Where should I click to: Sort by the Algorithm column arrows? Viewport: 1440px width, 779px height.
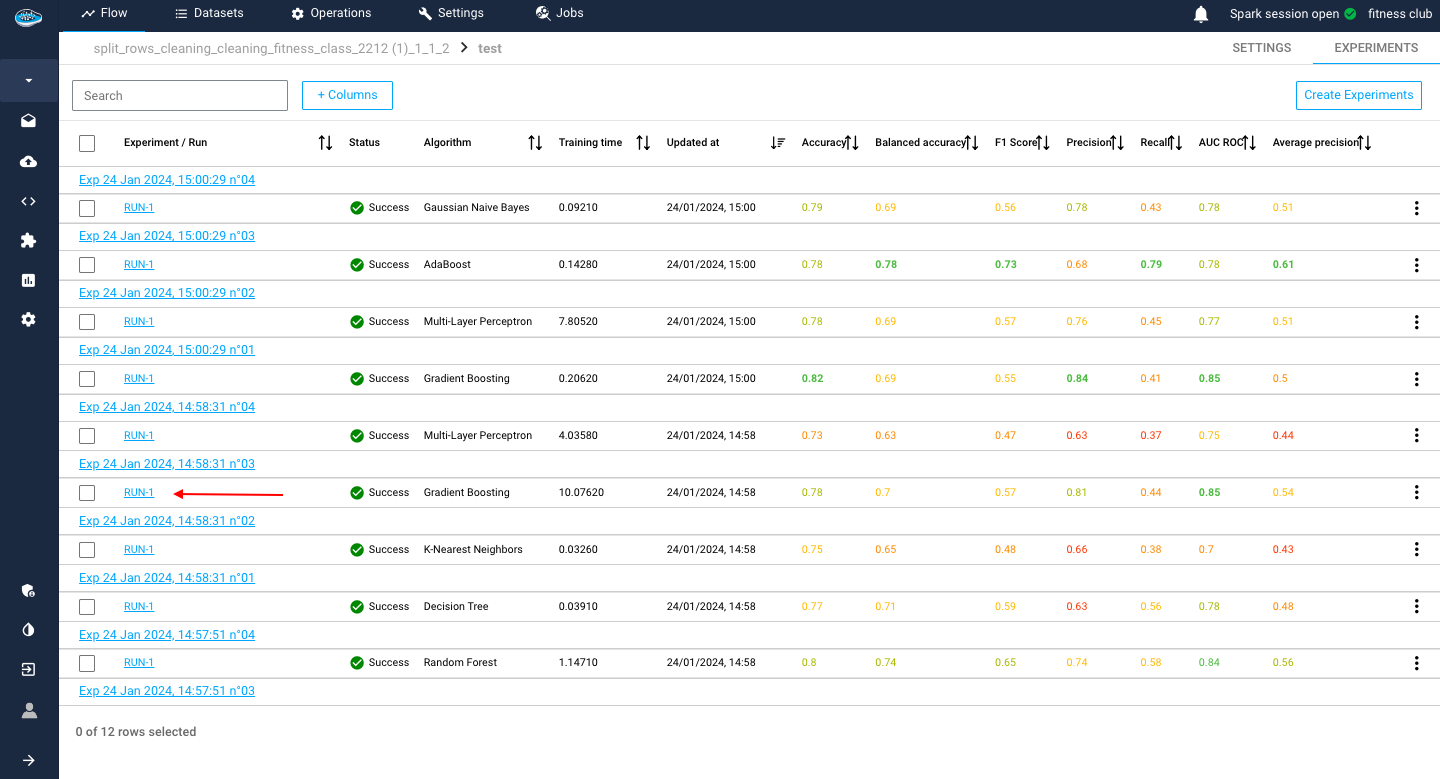535,143
